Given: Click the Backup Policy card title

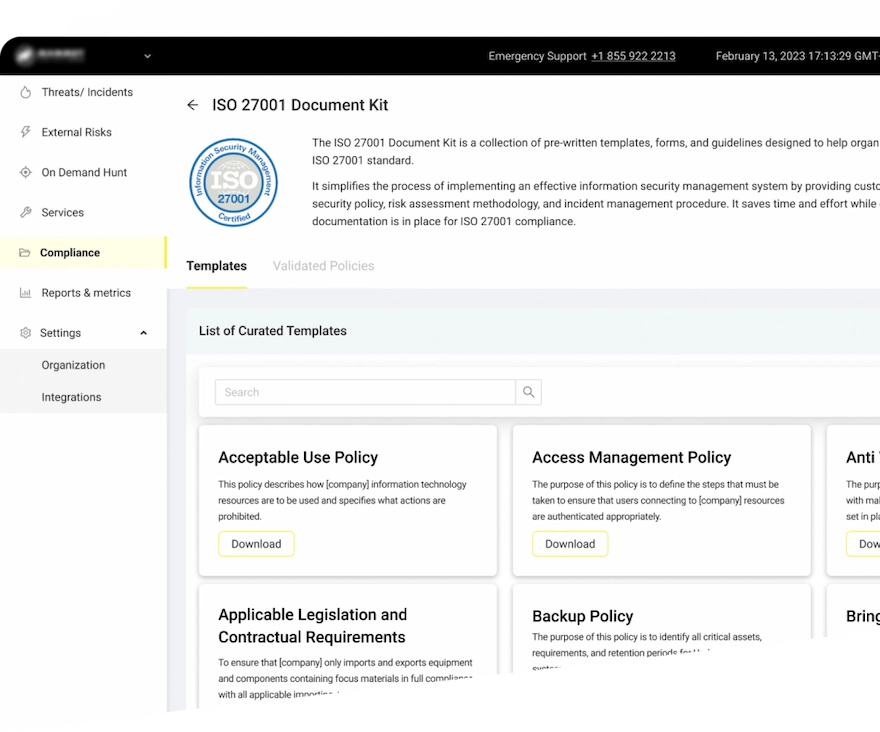Looking at the screenshot, I should pos(583,616).
